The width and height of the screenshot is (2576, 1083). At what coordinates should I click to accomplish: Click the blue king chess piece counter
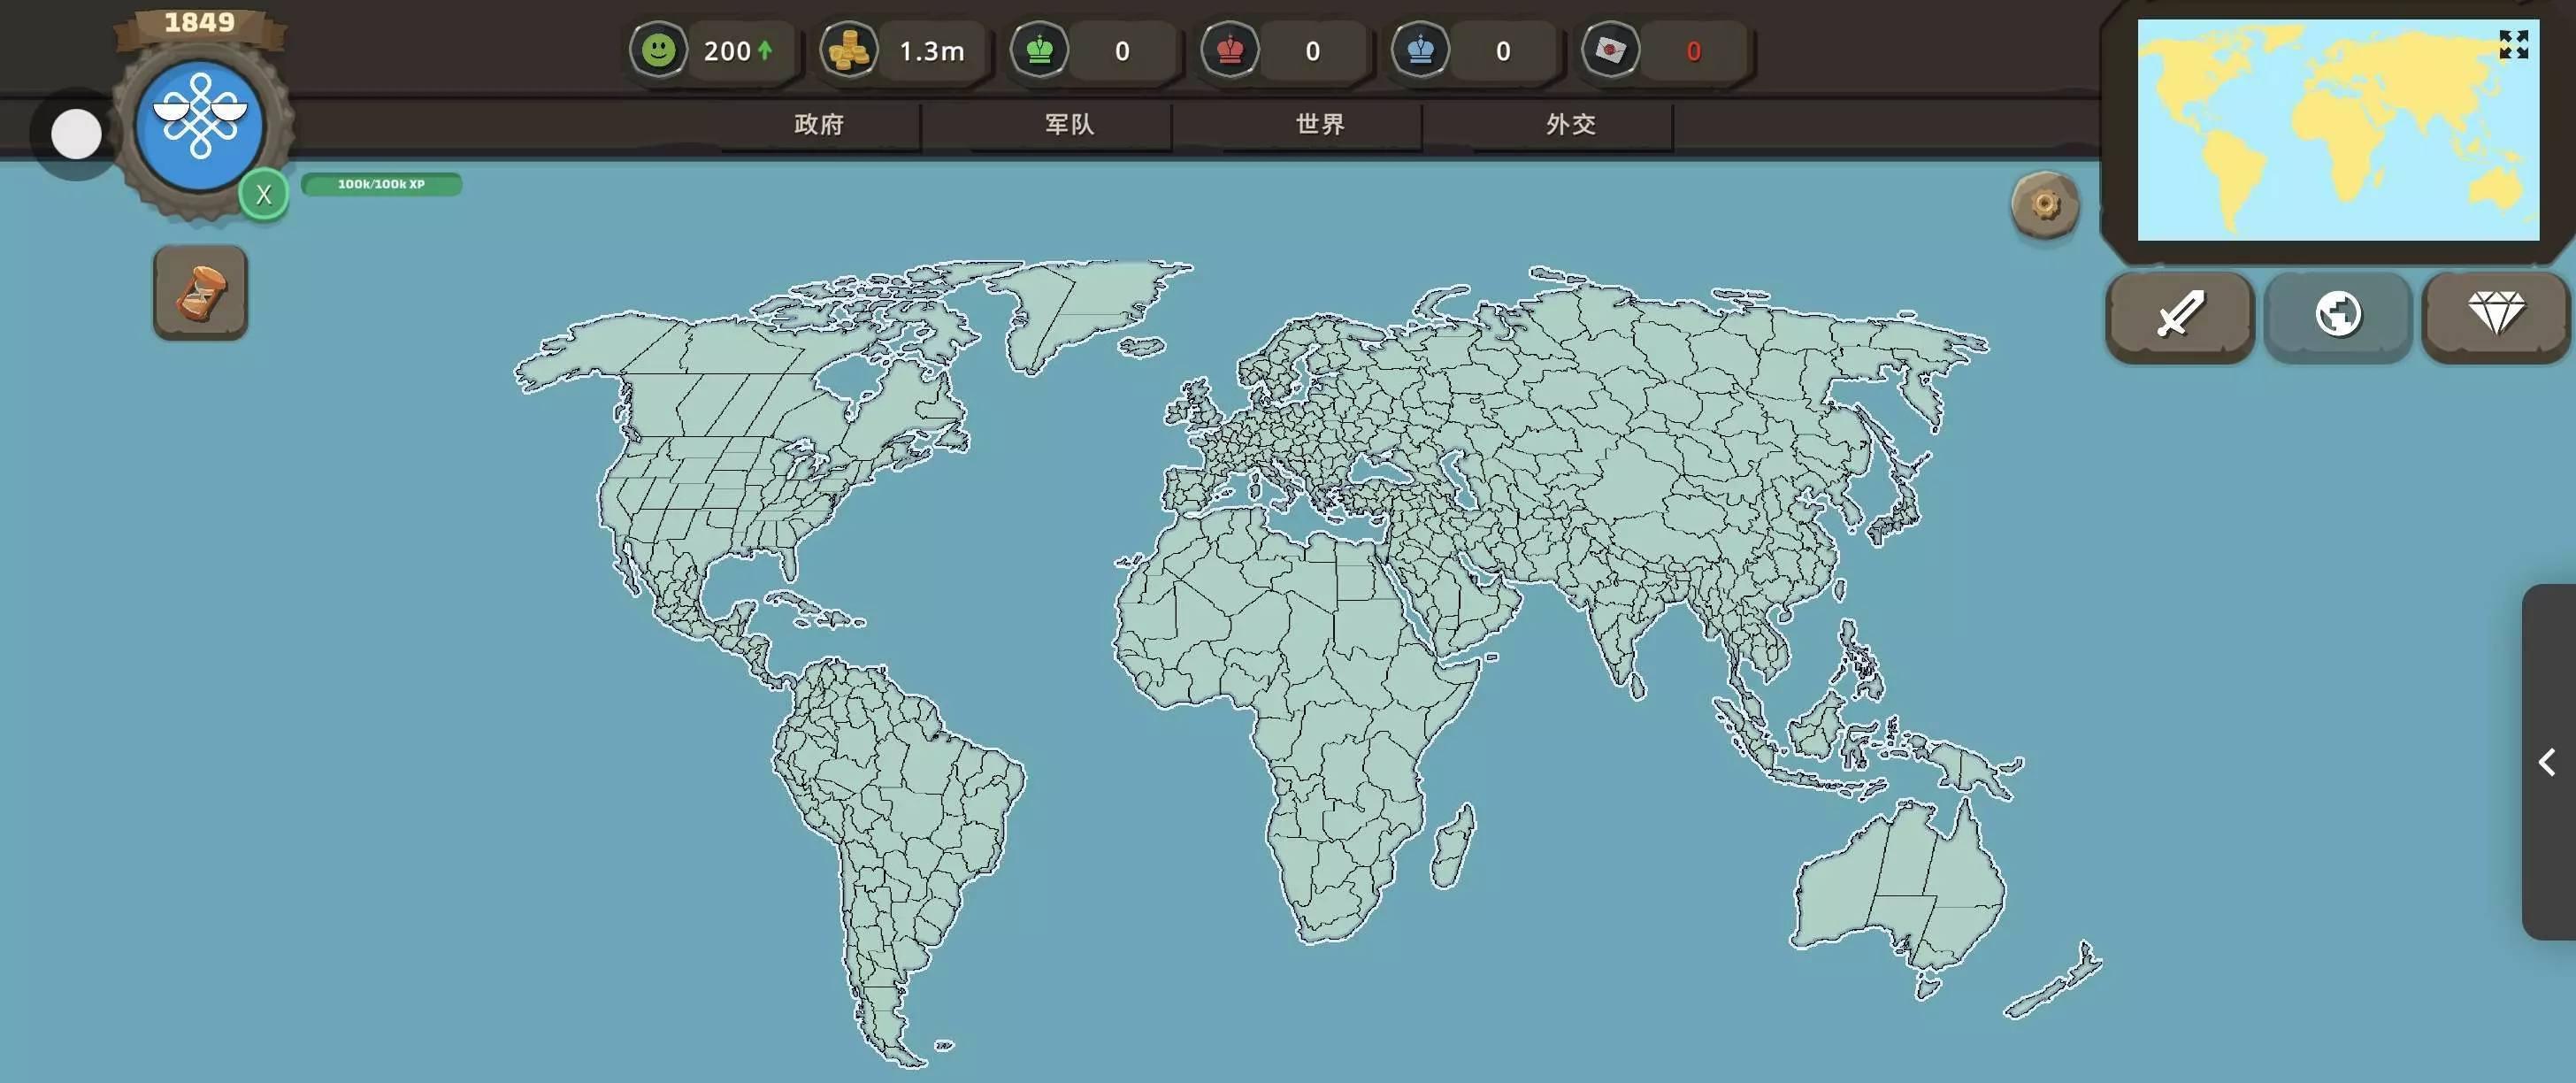pos(1420,50)
